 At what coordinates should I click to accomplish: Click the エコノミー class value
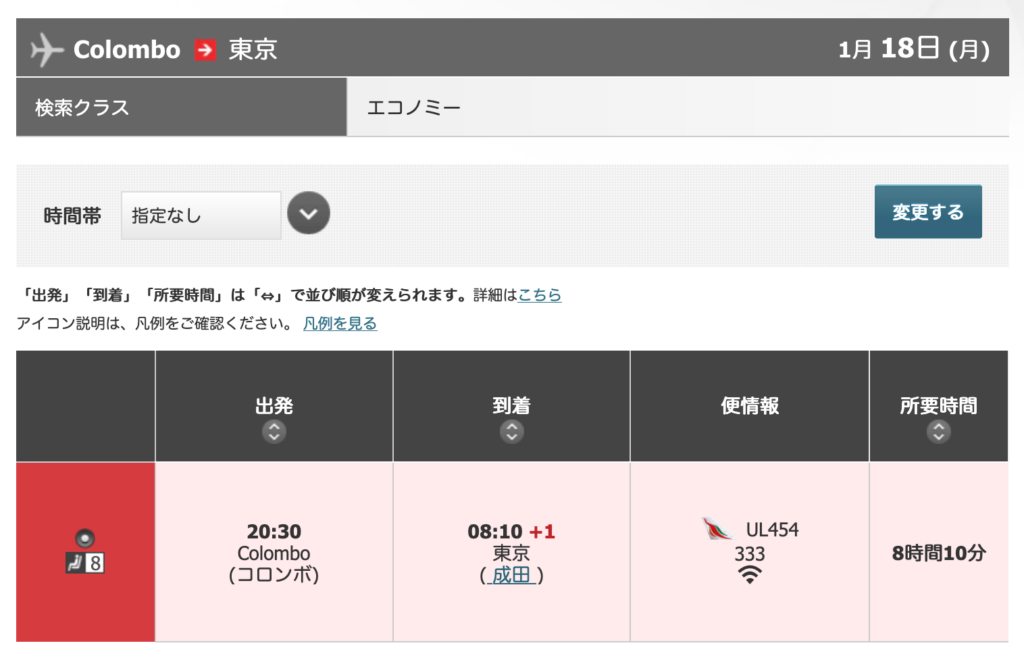pos(413,108)
